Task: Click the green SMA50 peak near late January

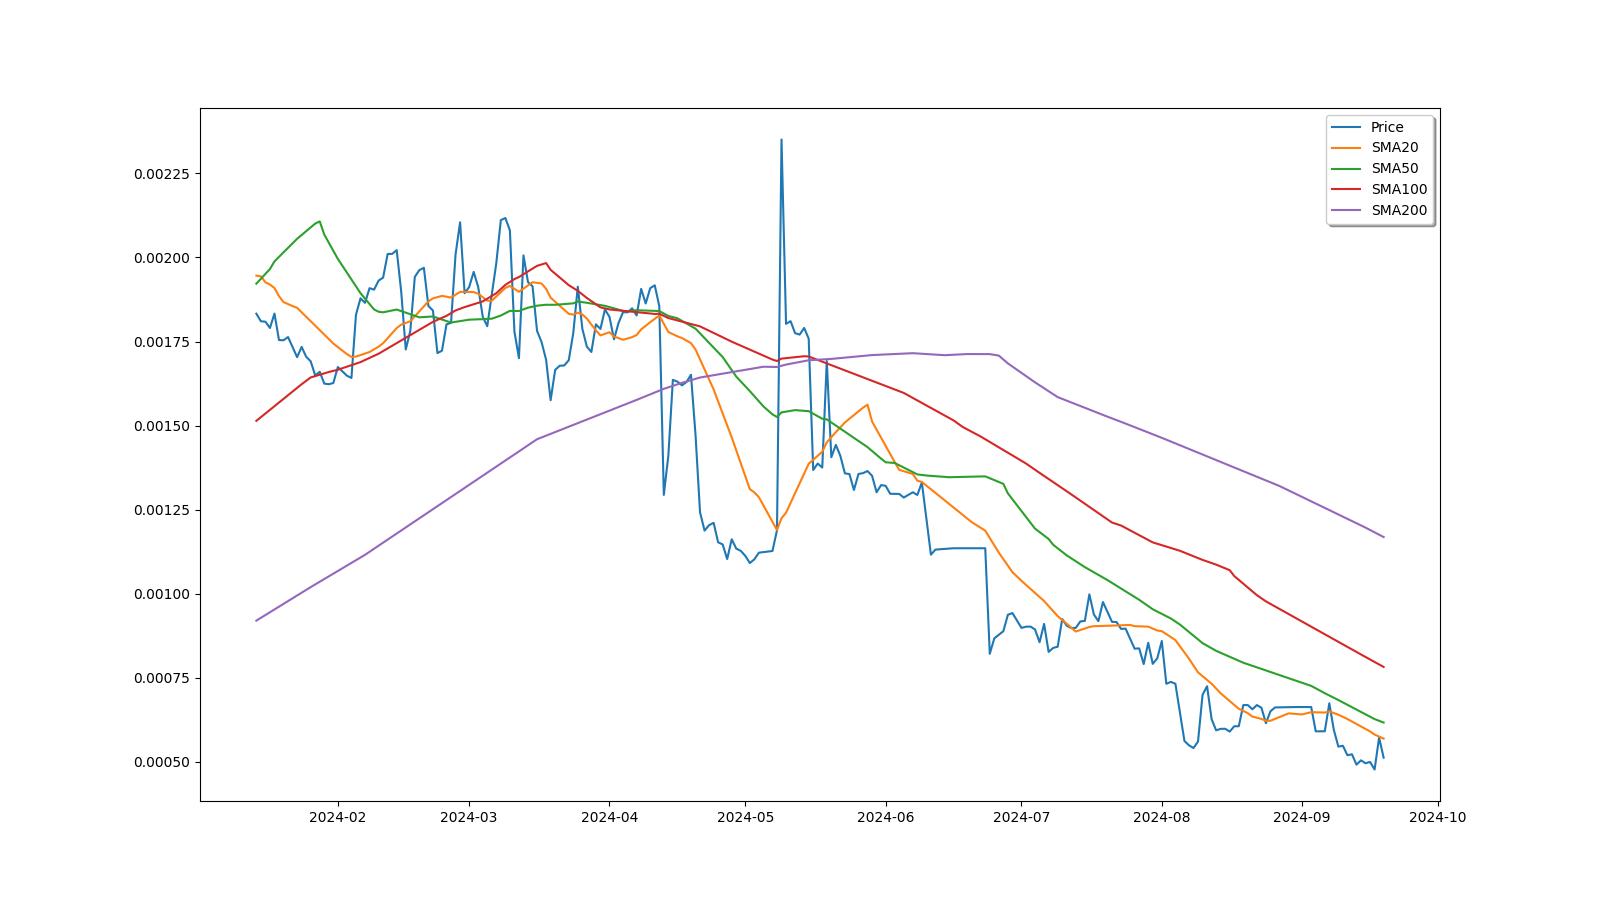Action: click(319, 221)
